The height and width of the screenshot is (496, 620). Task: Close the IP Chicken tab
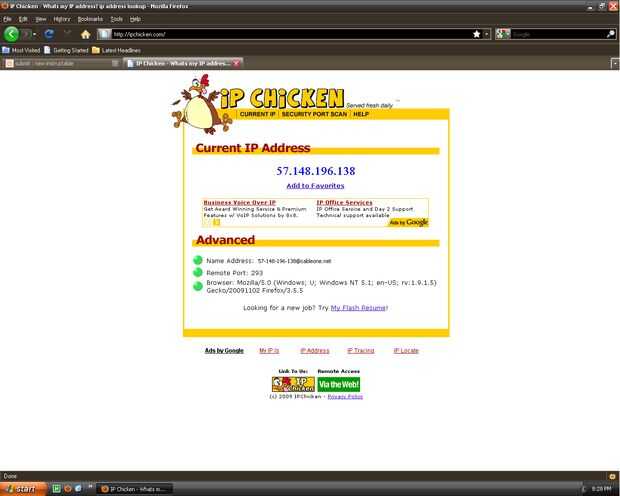click(236, 63)
